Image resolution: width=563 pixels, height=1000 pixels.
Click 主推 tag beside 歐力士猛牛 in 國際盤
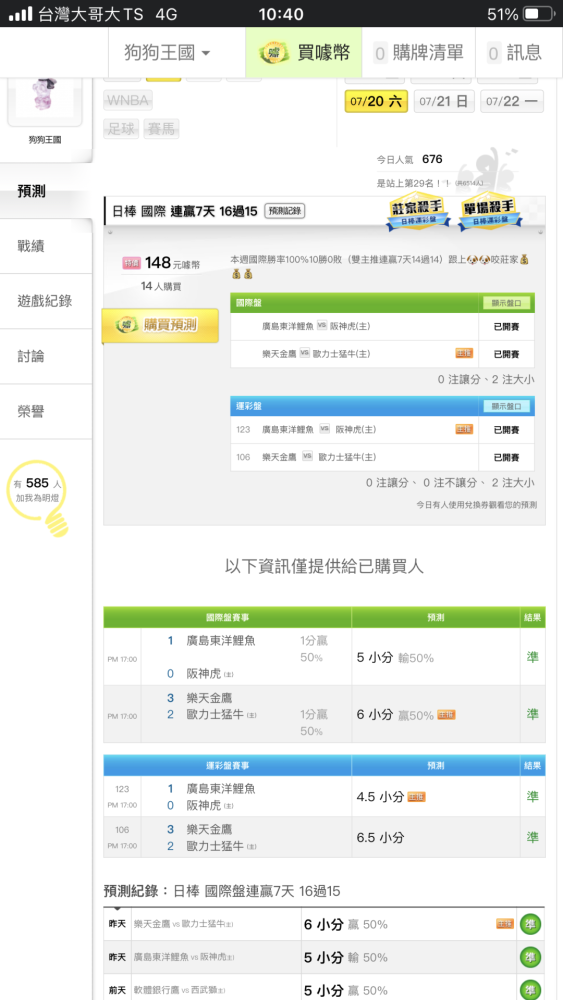464,353
